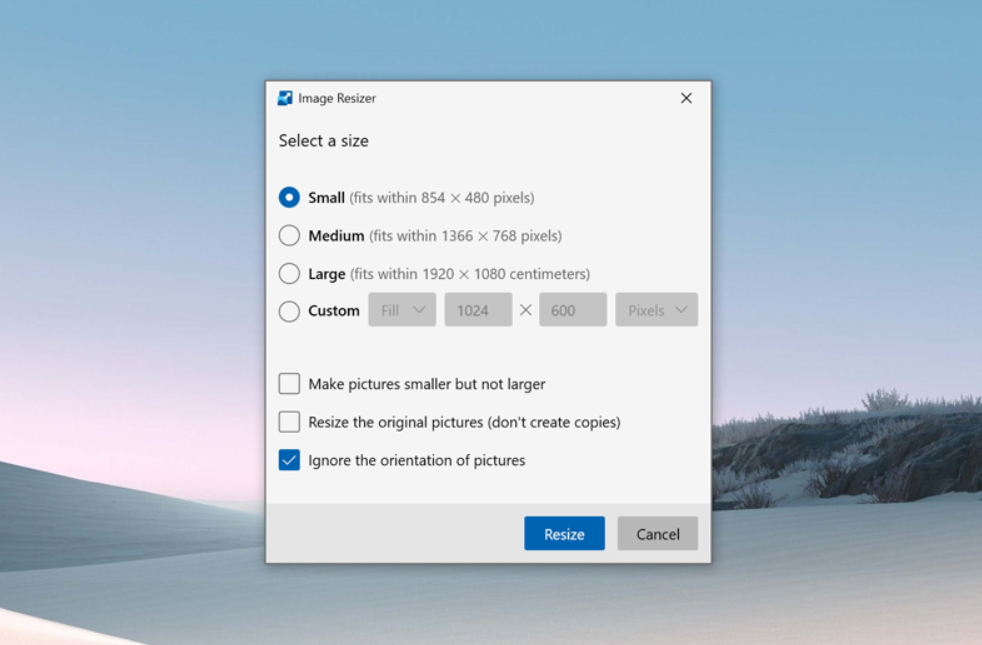Uncheck Ignore the orientation of pictures

289,460
